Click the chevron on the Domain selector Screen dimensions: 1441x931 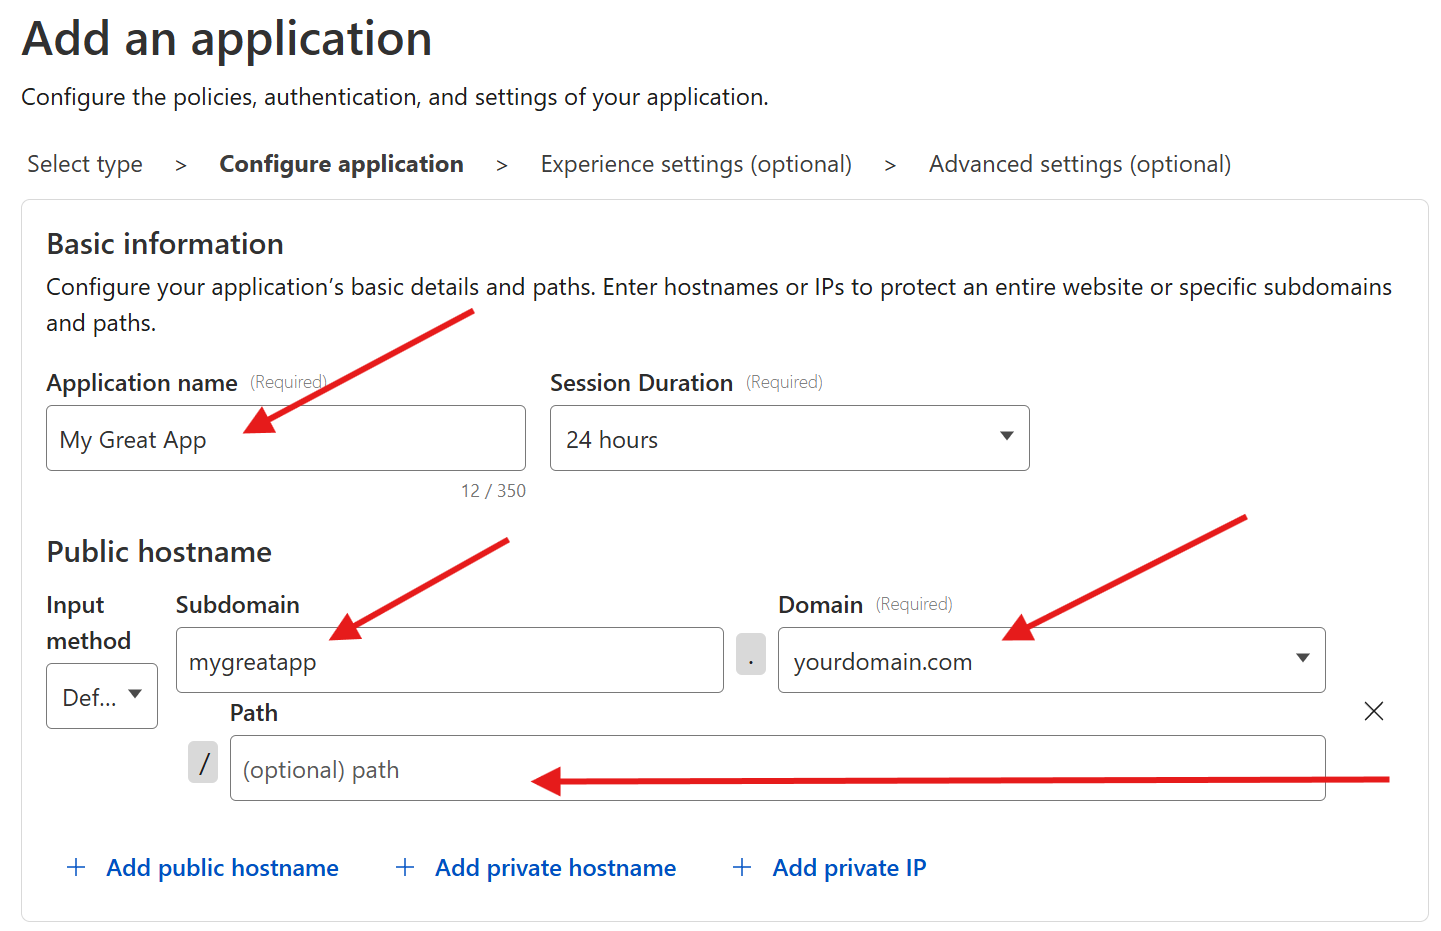1301,658
